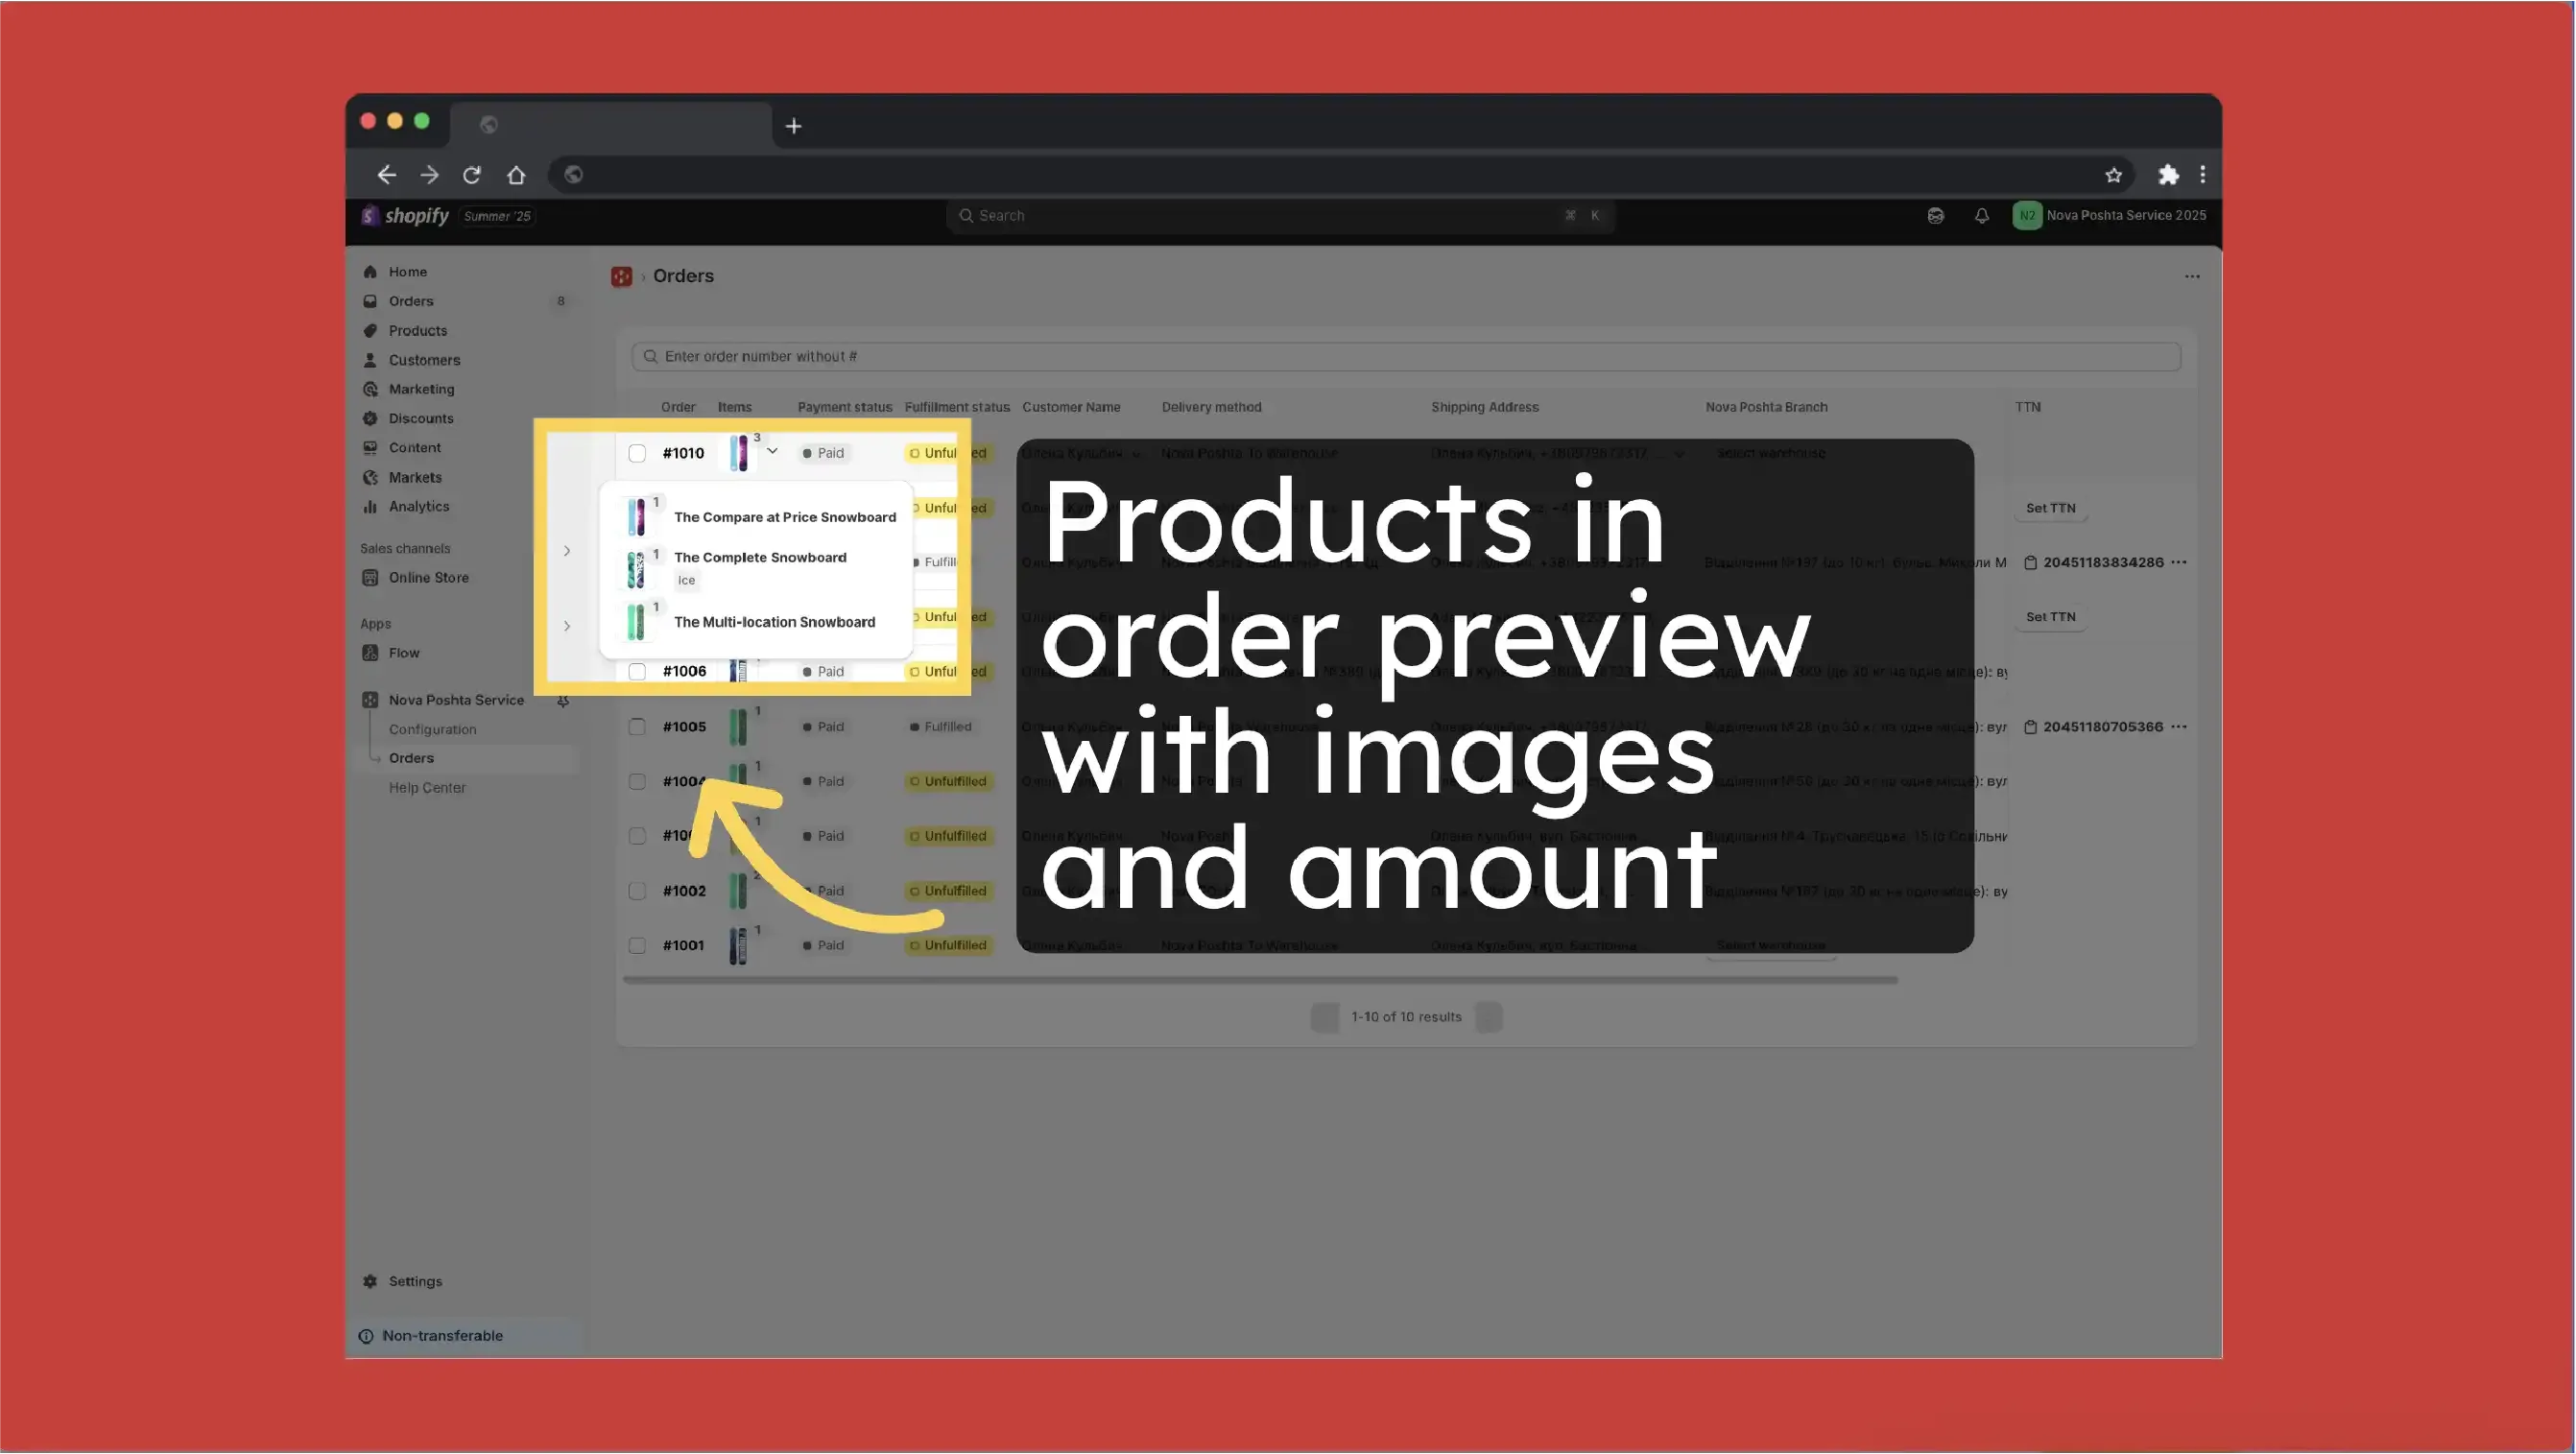Open browser extensions puzzle icon
The image size is (2576, 1454).
[2167, 175]
